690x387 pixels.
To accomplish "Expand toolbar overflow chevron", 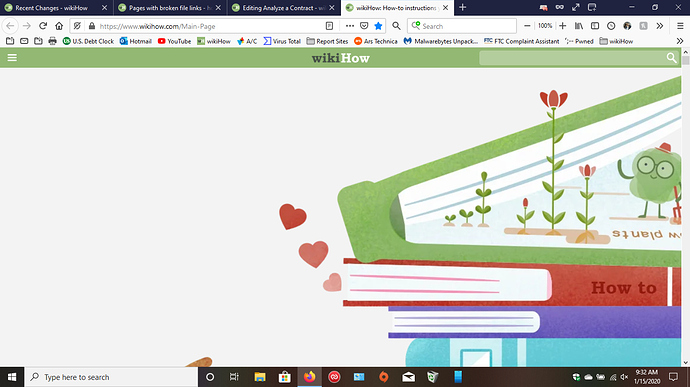I will pos(660,26).
